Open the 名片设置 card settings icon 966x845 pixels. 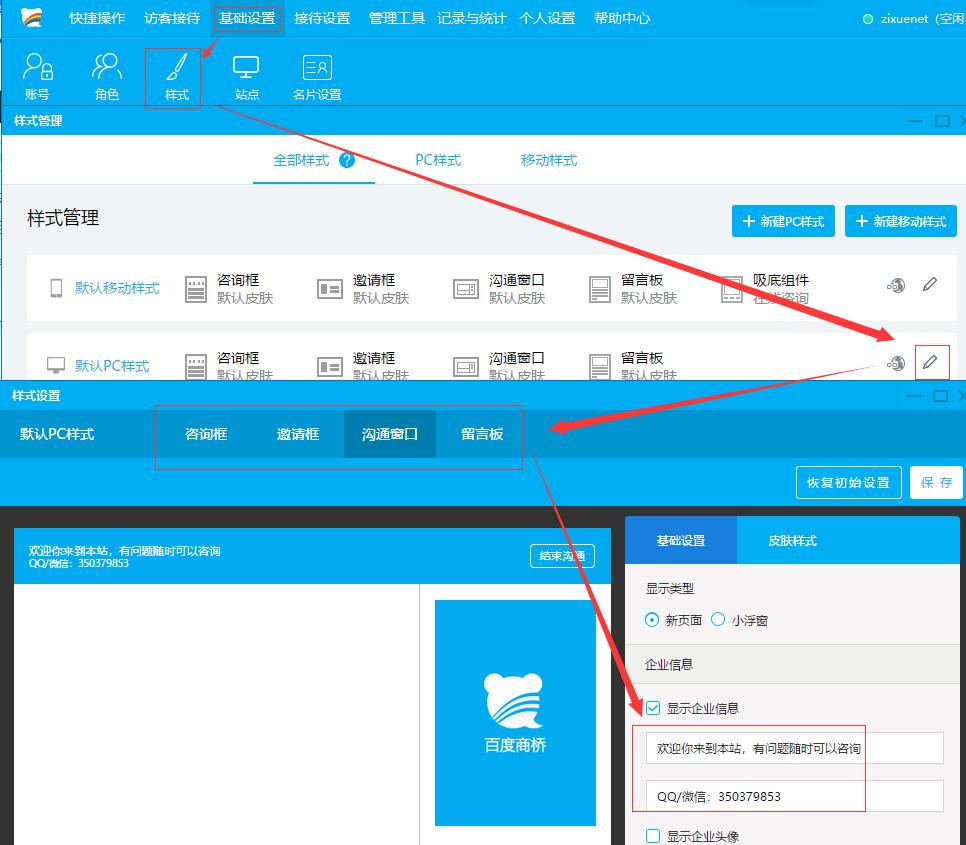pyautogui.click(x=317, y=76)
